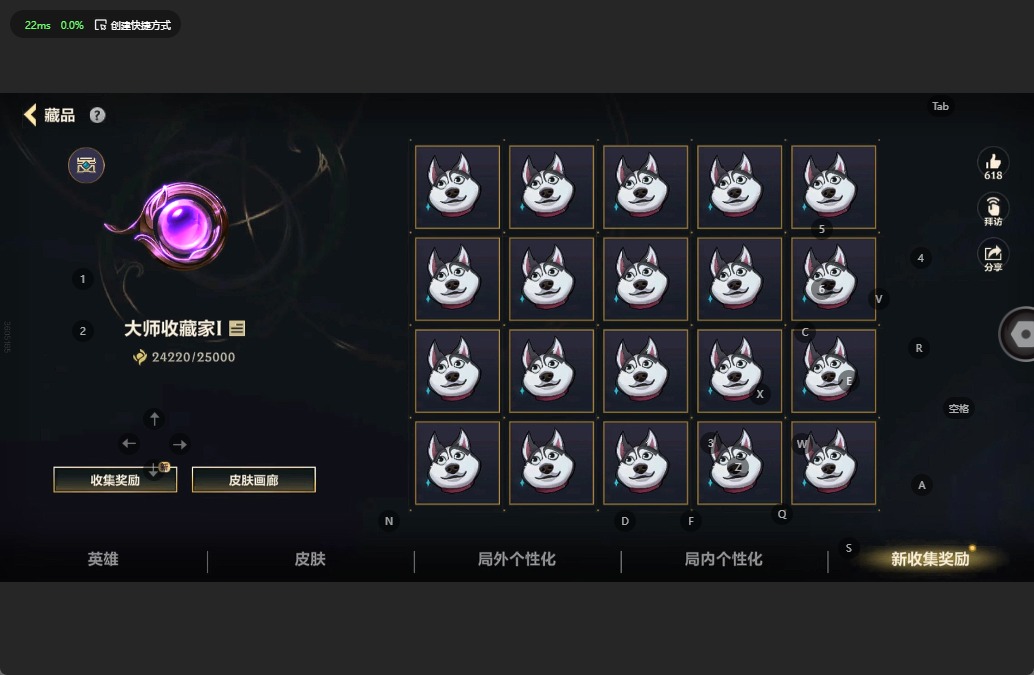Tap the 拜访 visit icon

click(993, 210)
